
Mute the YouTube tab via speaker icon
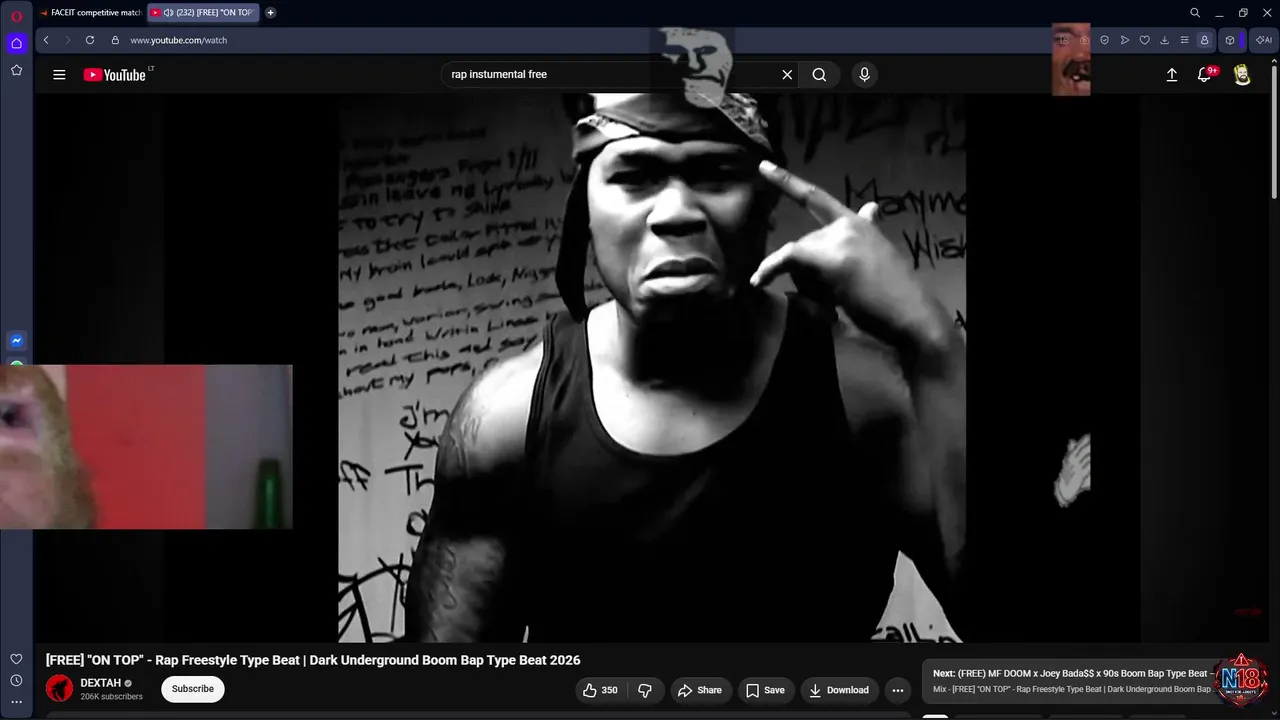168,13
